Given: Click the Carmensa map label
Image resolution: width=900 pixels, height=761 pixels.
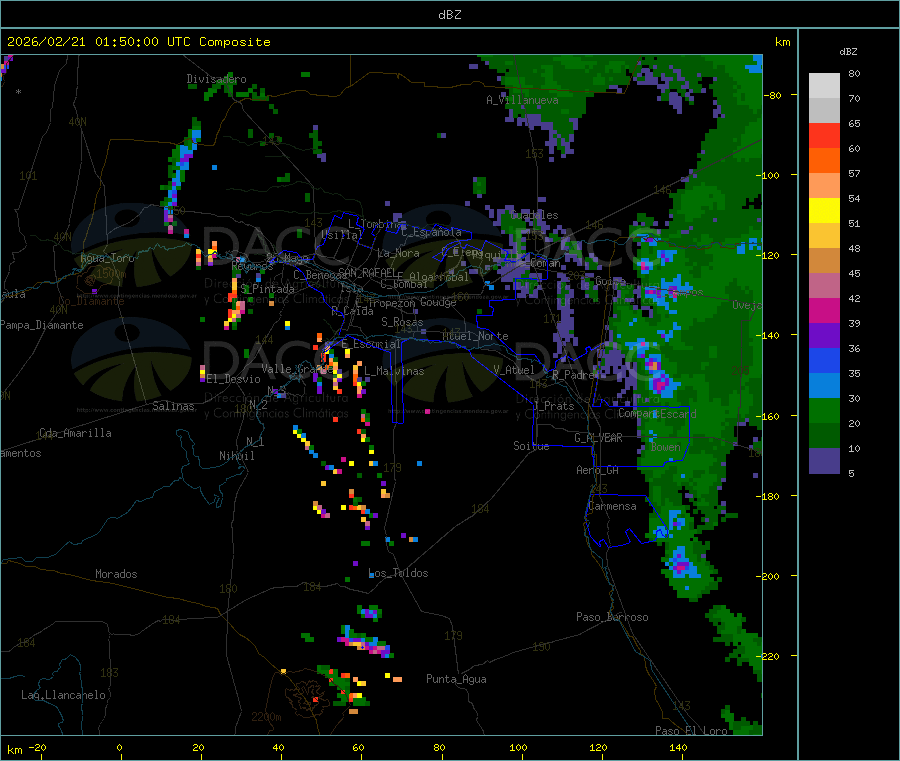Looking at the screenshot, I should [x=612, y=506].
